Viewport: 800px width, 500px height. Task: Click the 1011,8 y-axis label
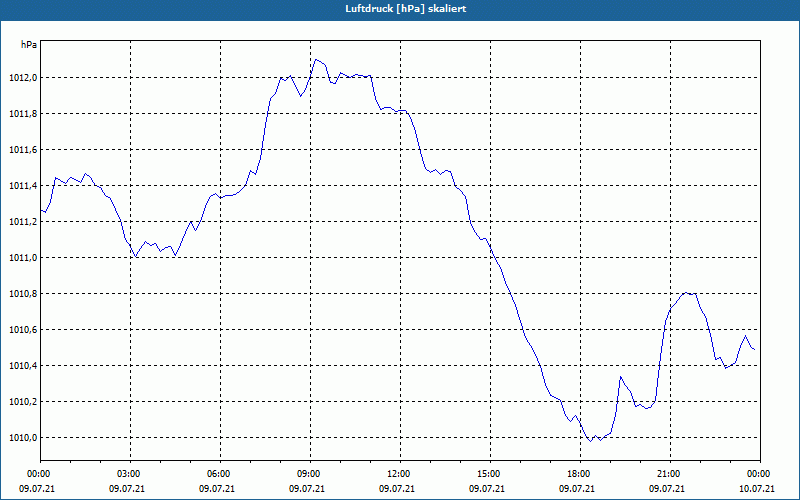(x=23, y=114)
